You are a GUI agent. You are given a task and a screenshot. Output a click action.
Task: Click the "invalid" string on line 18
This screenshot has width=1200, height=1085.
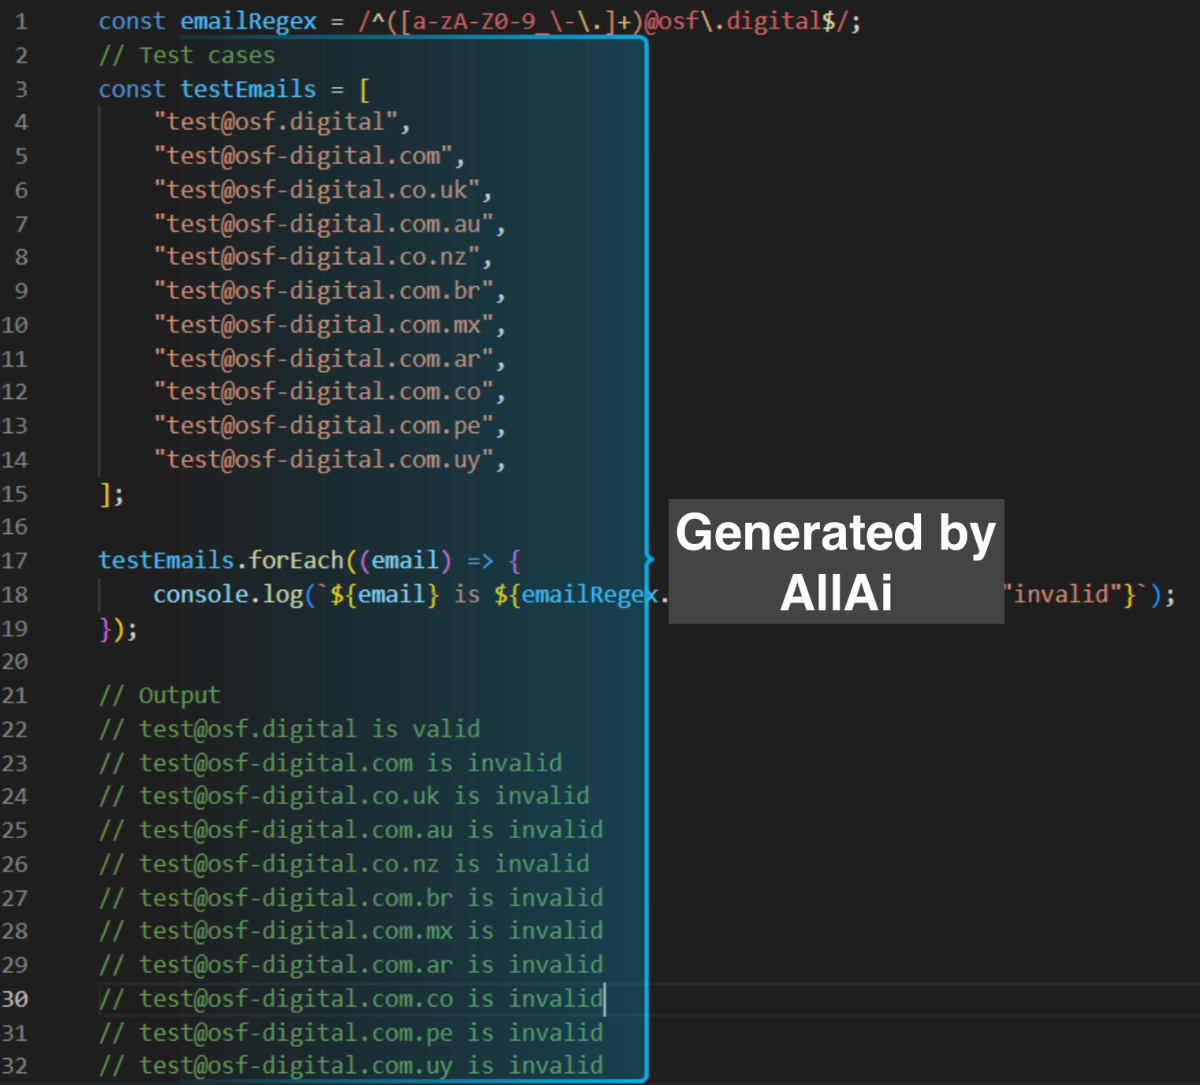pos(1062,595)
